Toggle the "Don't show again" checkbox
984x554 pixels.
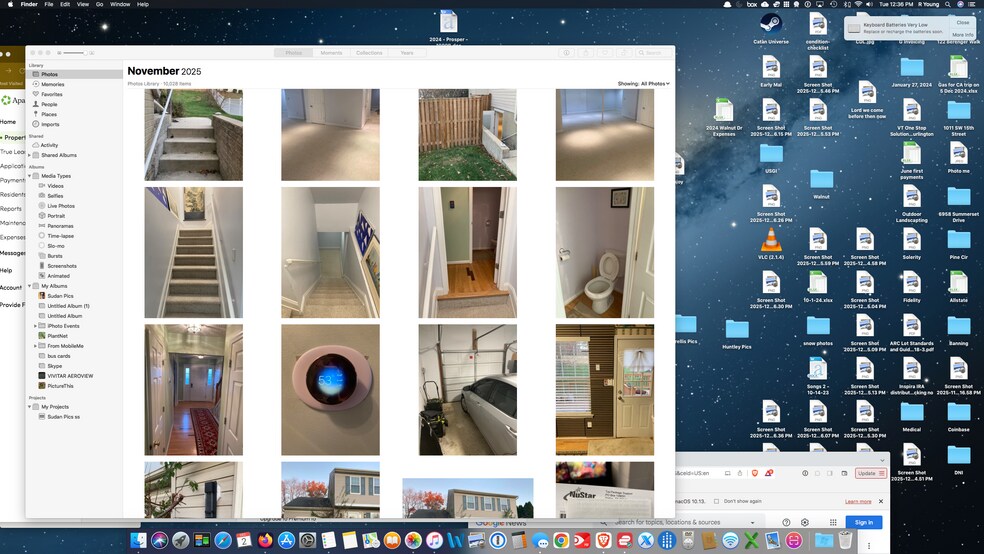click(715, 501)
